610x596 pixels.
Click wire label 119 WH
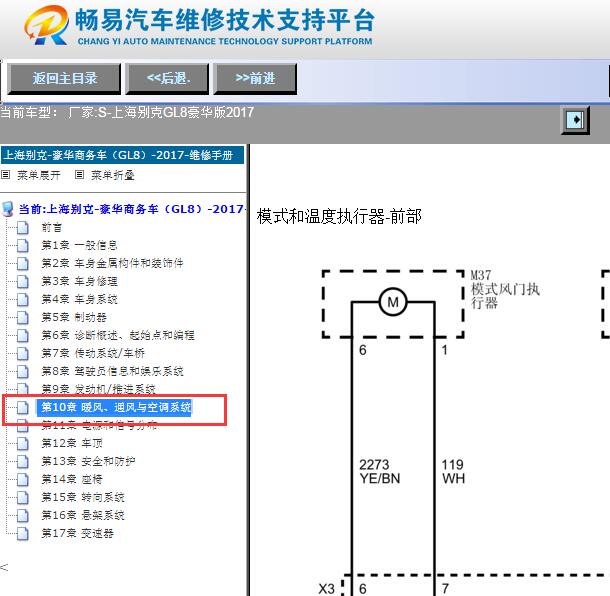pos(453,472)
